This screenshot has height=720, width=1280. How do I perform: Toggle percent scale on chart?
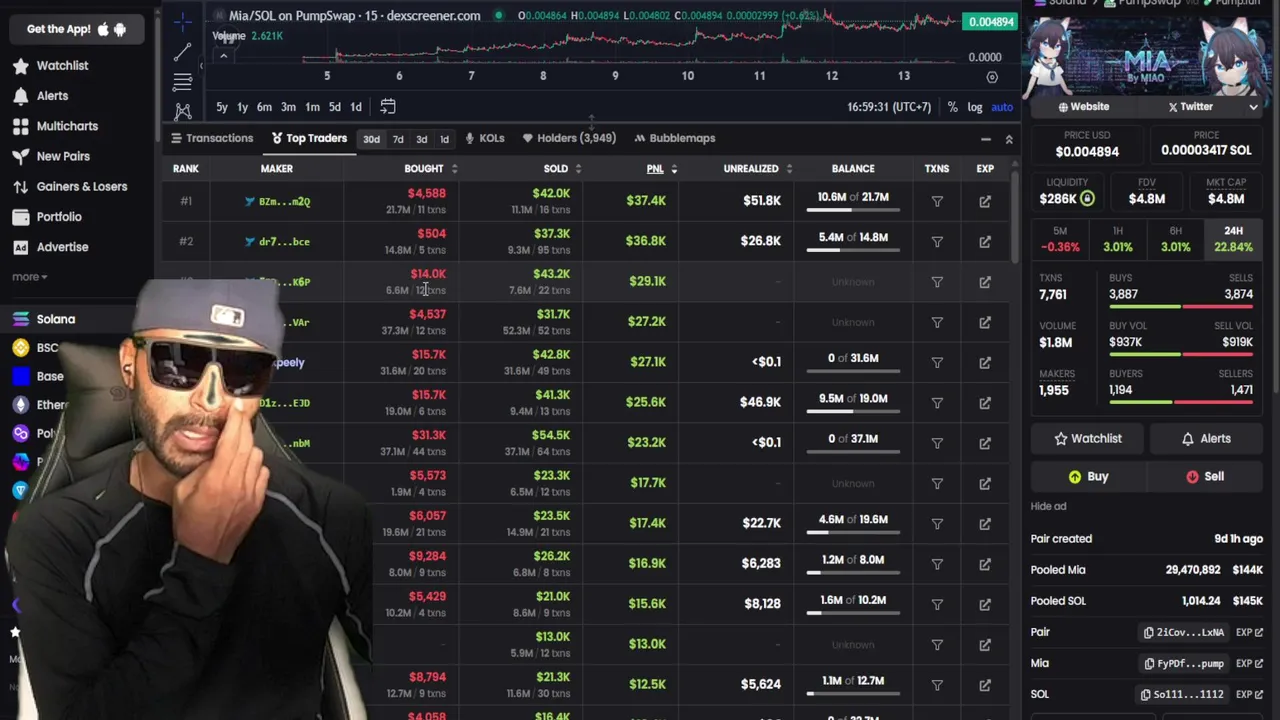[x=952, y=107]
